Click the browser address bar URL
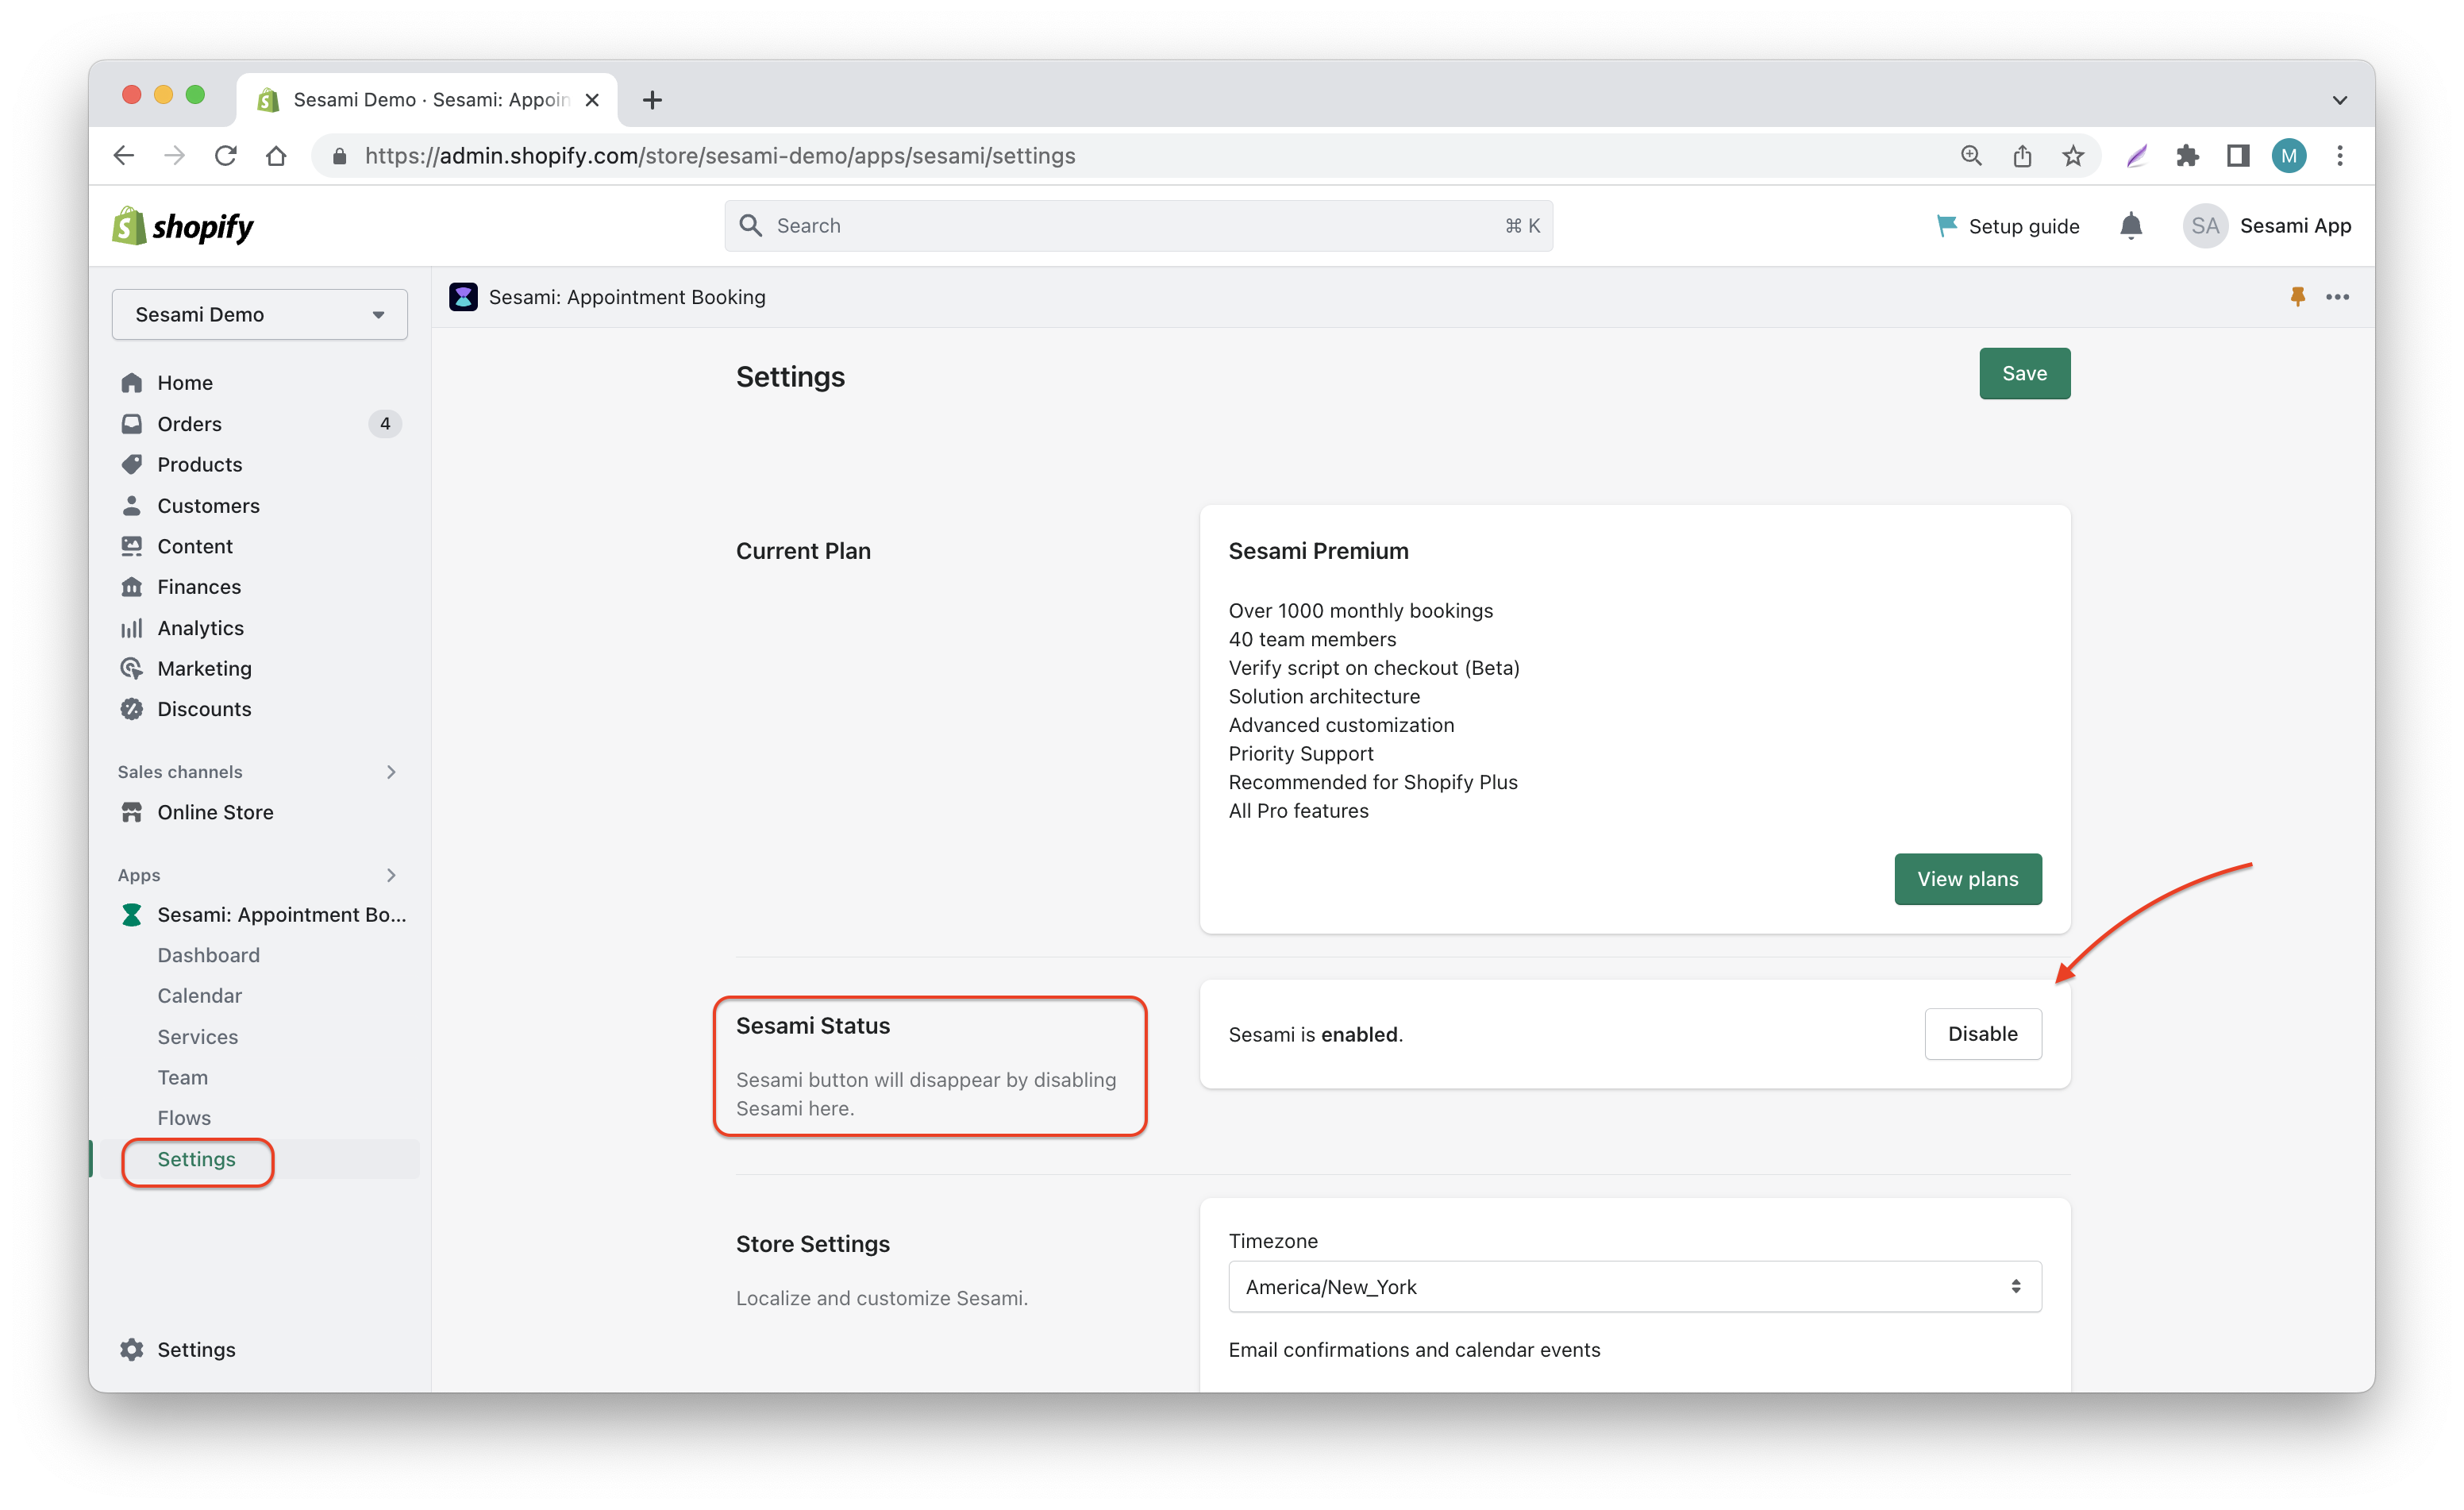This screenshot has height=1510, width=2464. pos(720,156)
